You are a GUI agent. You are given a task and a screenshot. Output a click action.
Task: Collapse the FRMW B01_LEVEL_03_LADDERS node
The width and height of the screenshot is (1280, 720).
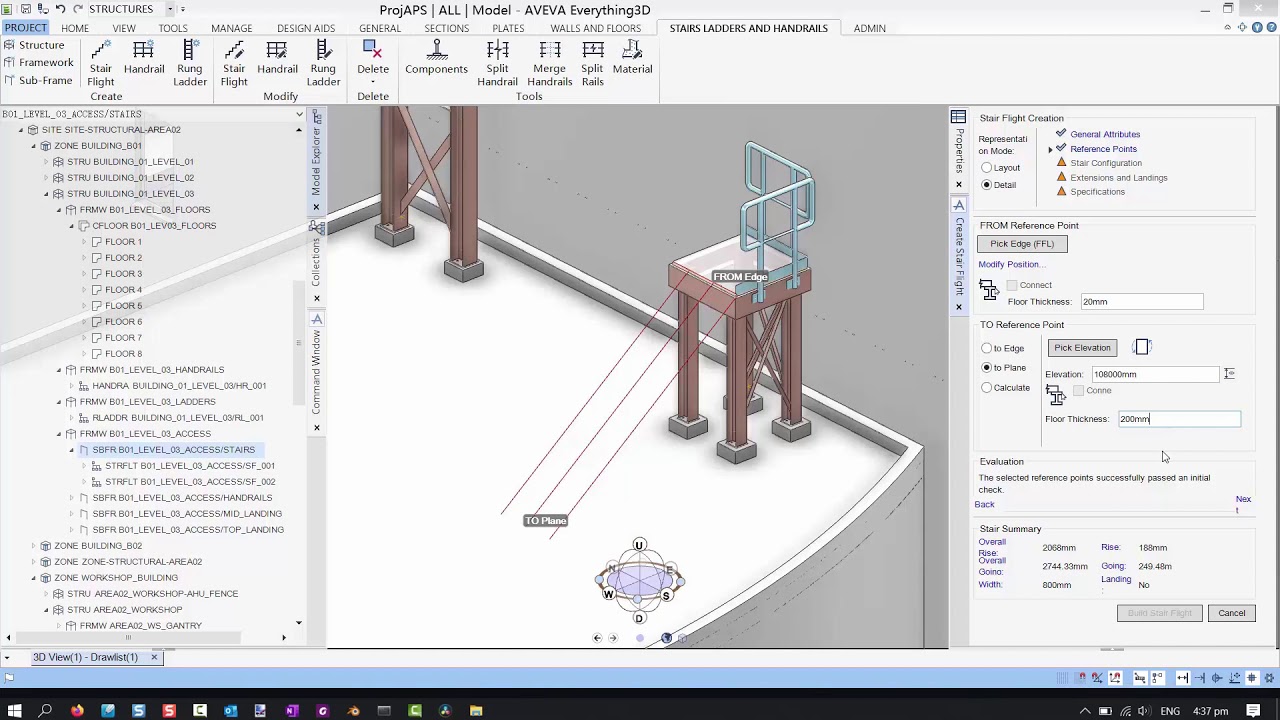pyautogui.click(x=59, y=402)
